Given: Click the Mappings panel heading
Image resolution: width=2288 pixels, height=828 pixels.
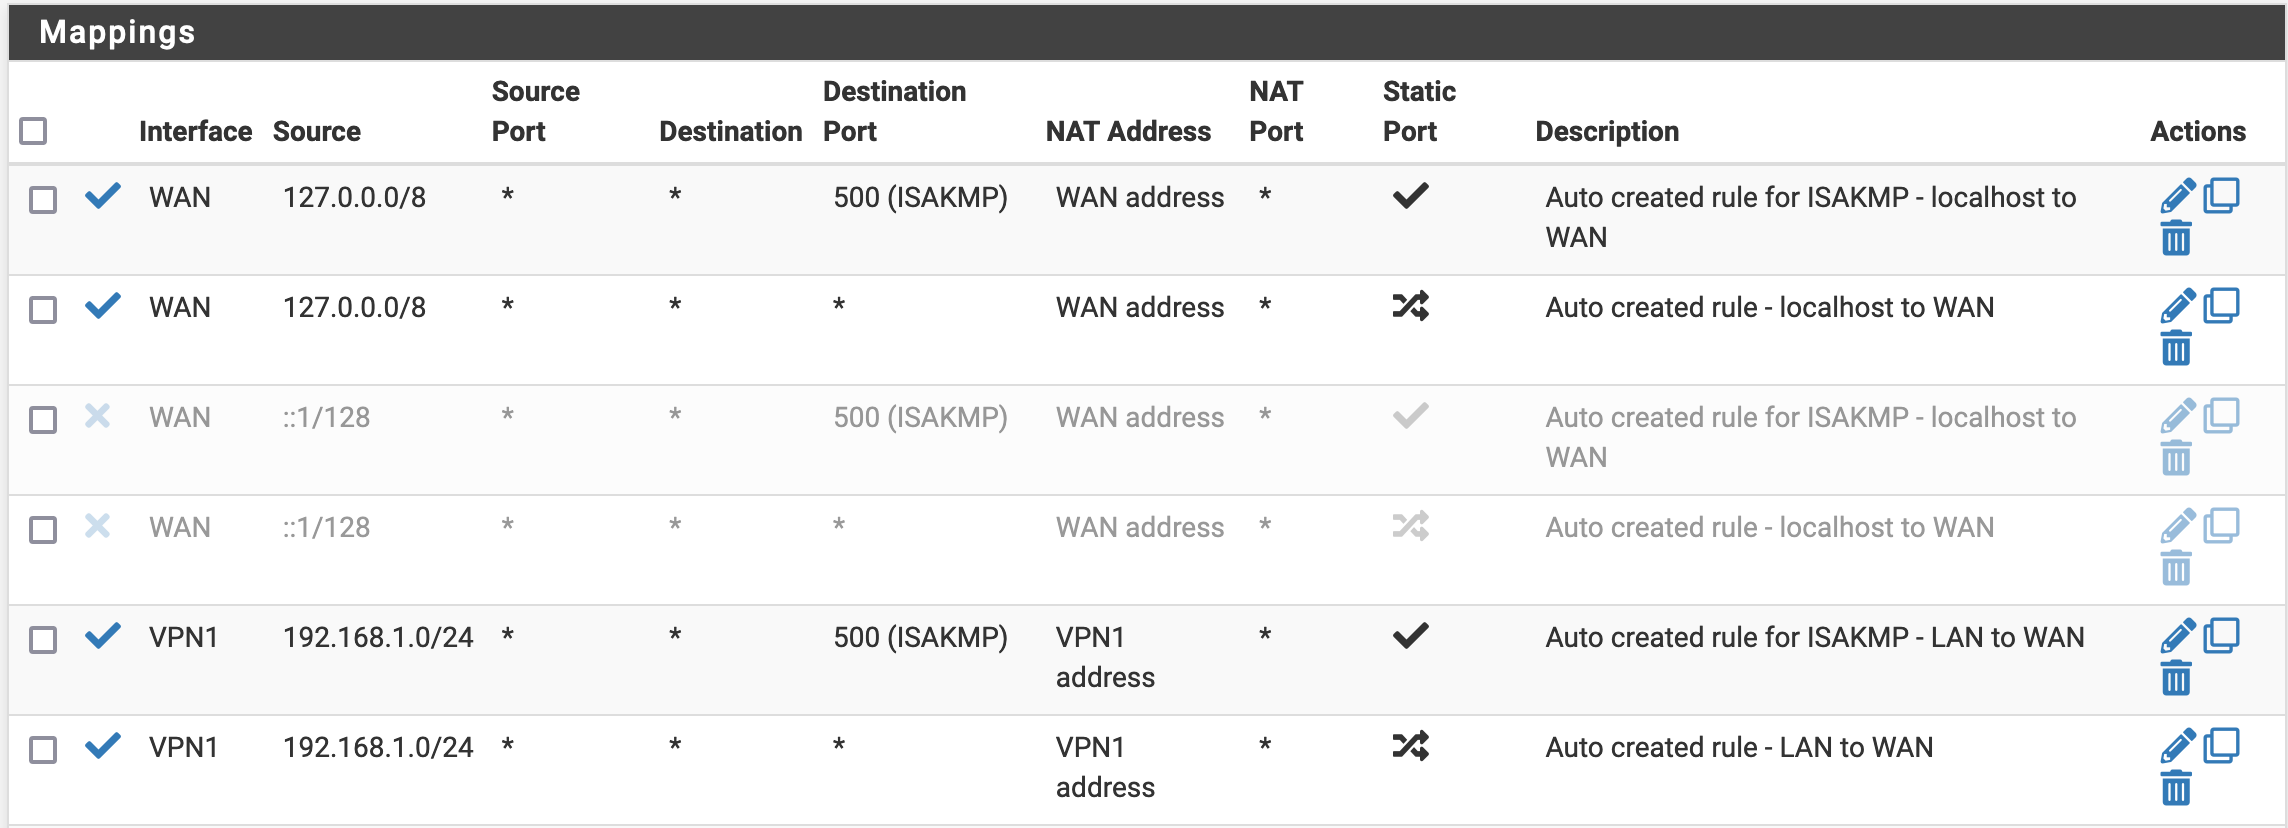Looking at the screenshot, I should point(117,32).
